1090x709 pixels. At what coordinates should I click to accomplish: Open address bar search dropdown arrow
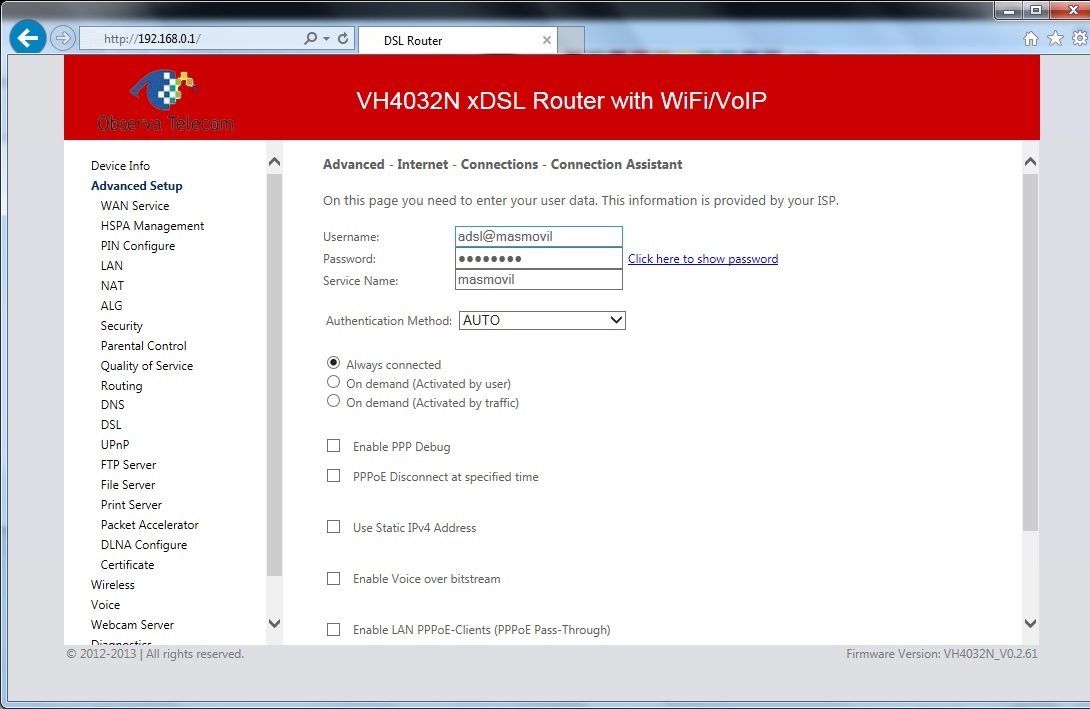326,39
